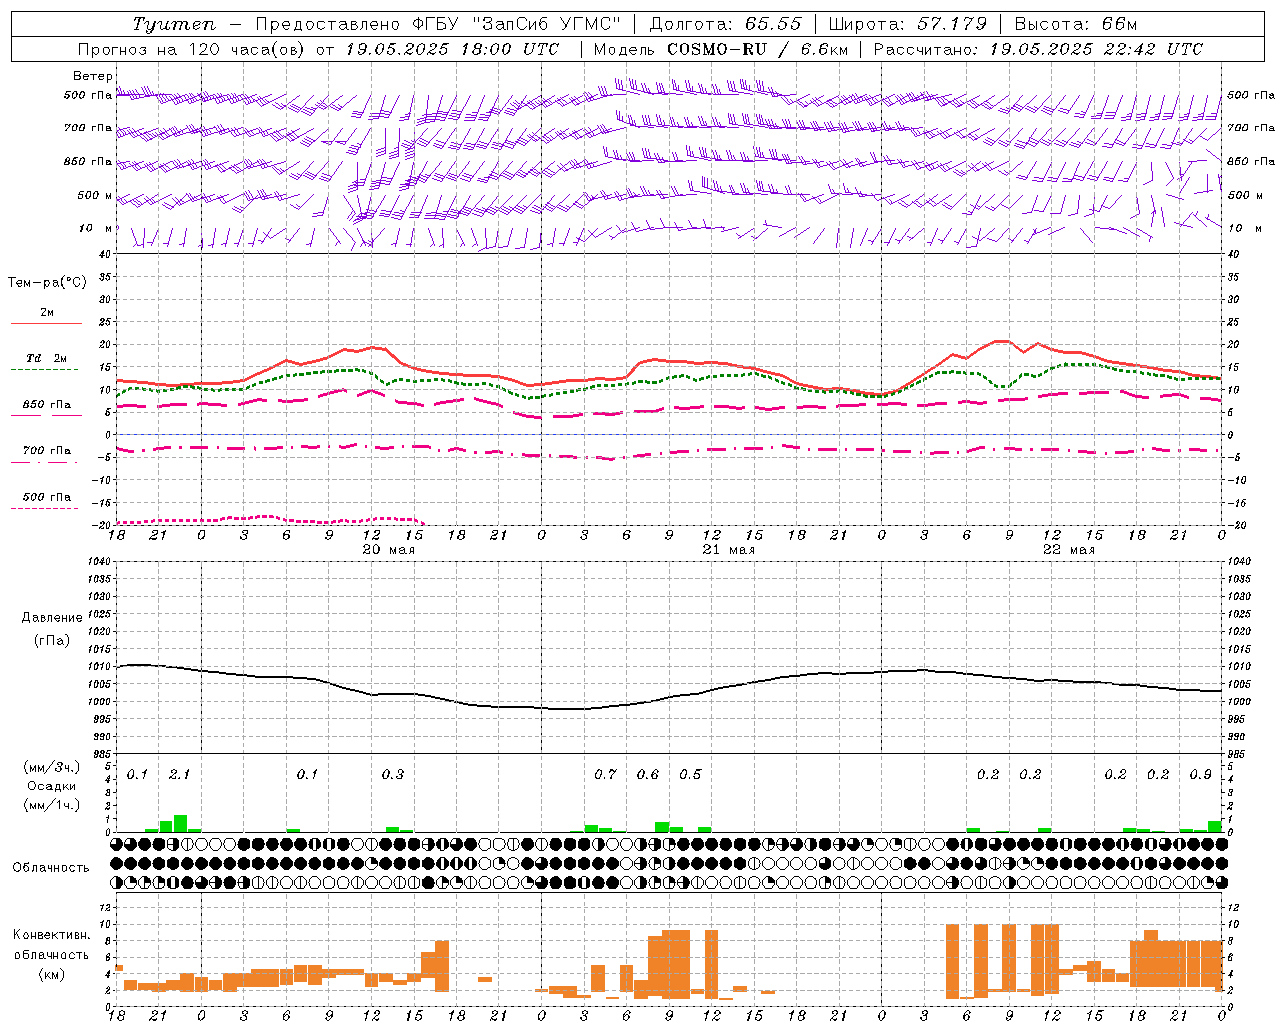Click the 21 мая date label
This screenshot has width=1280, height=1024.
(x=729, y=550)
